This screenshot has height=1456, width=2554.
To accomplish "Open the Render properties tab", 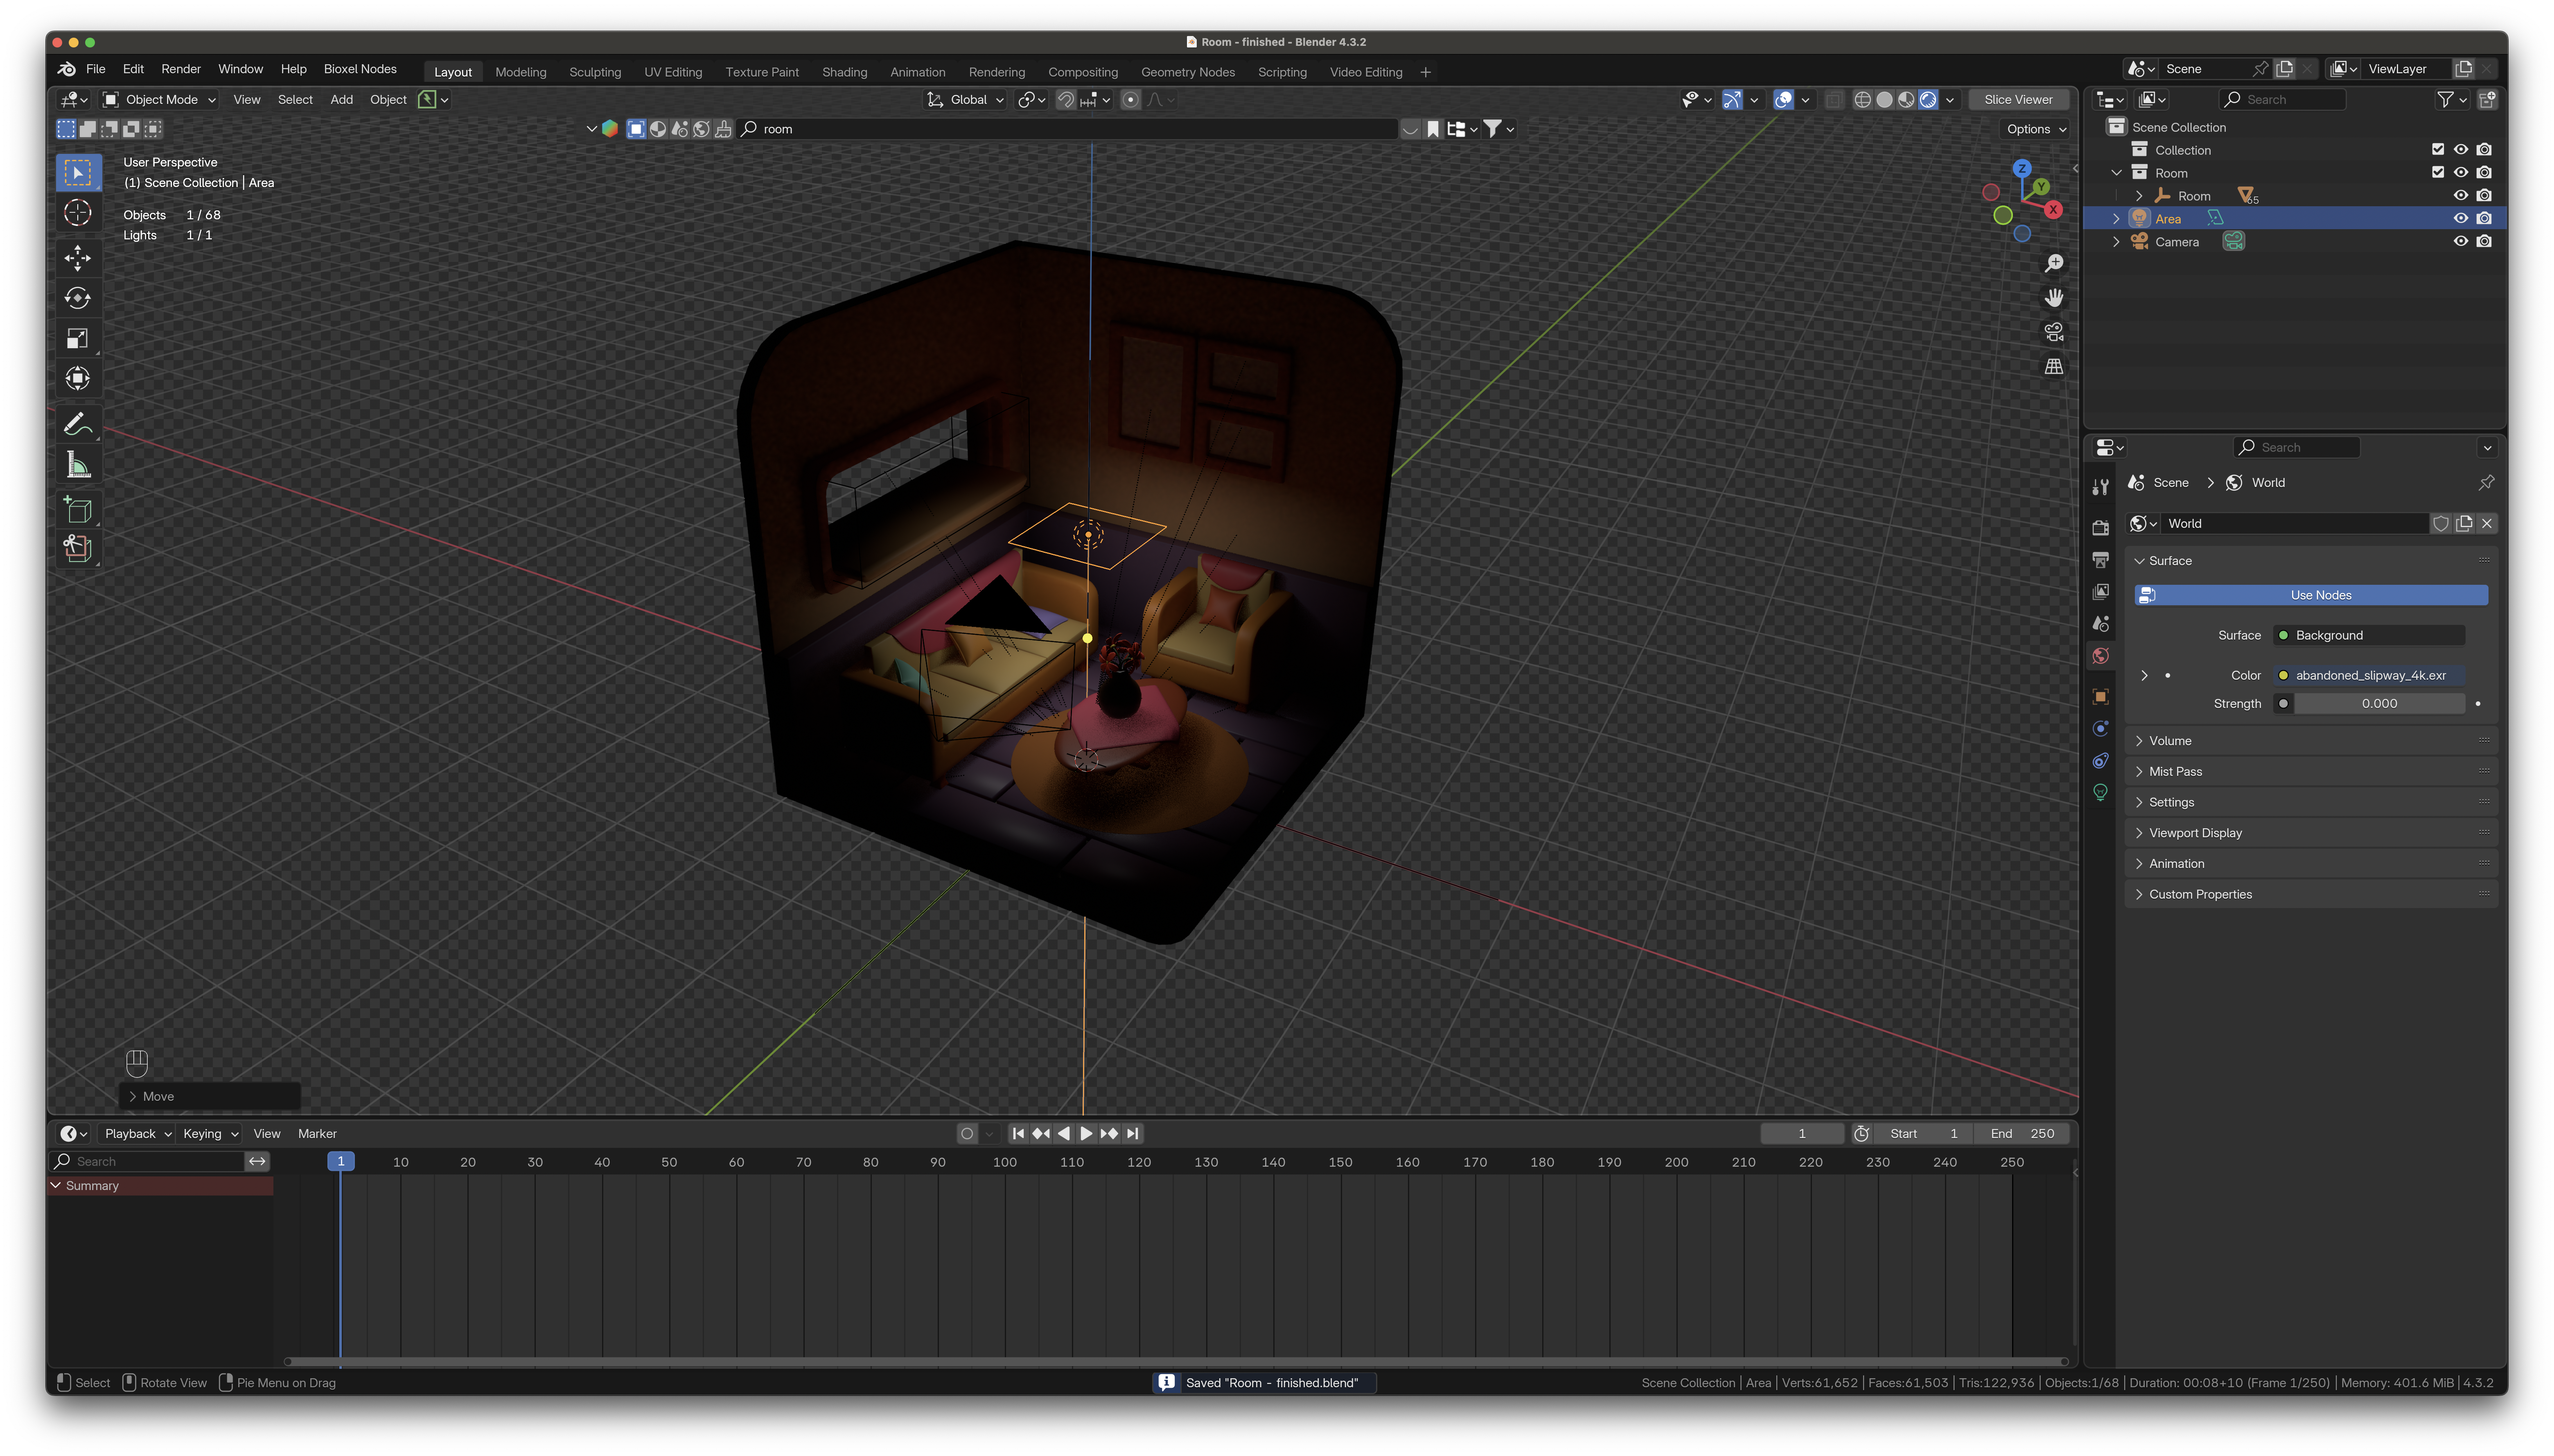I will (x=2101, y=527).
